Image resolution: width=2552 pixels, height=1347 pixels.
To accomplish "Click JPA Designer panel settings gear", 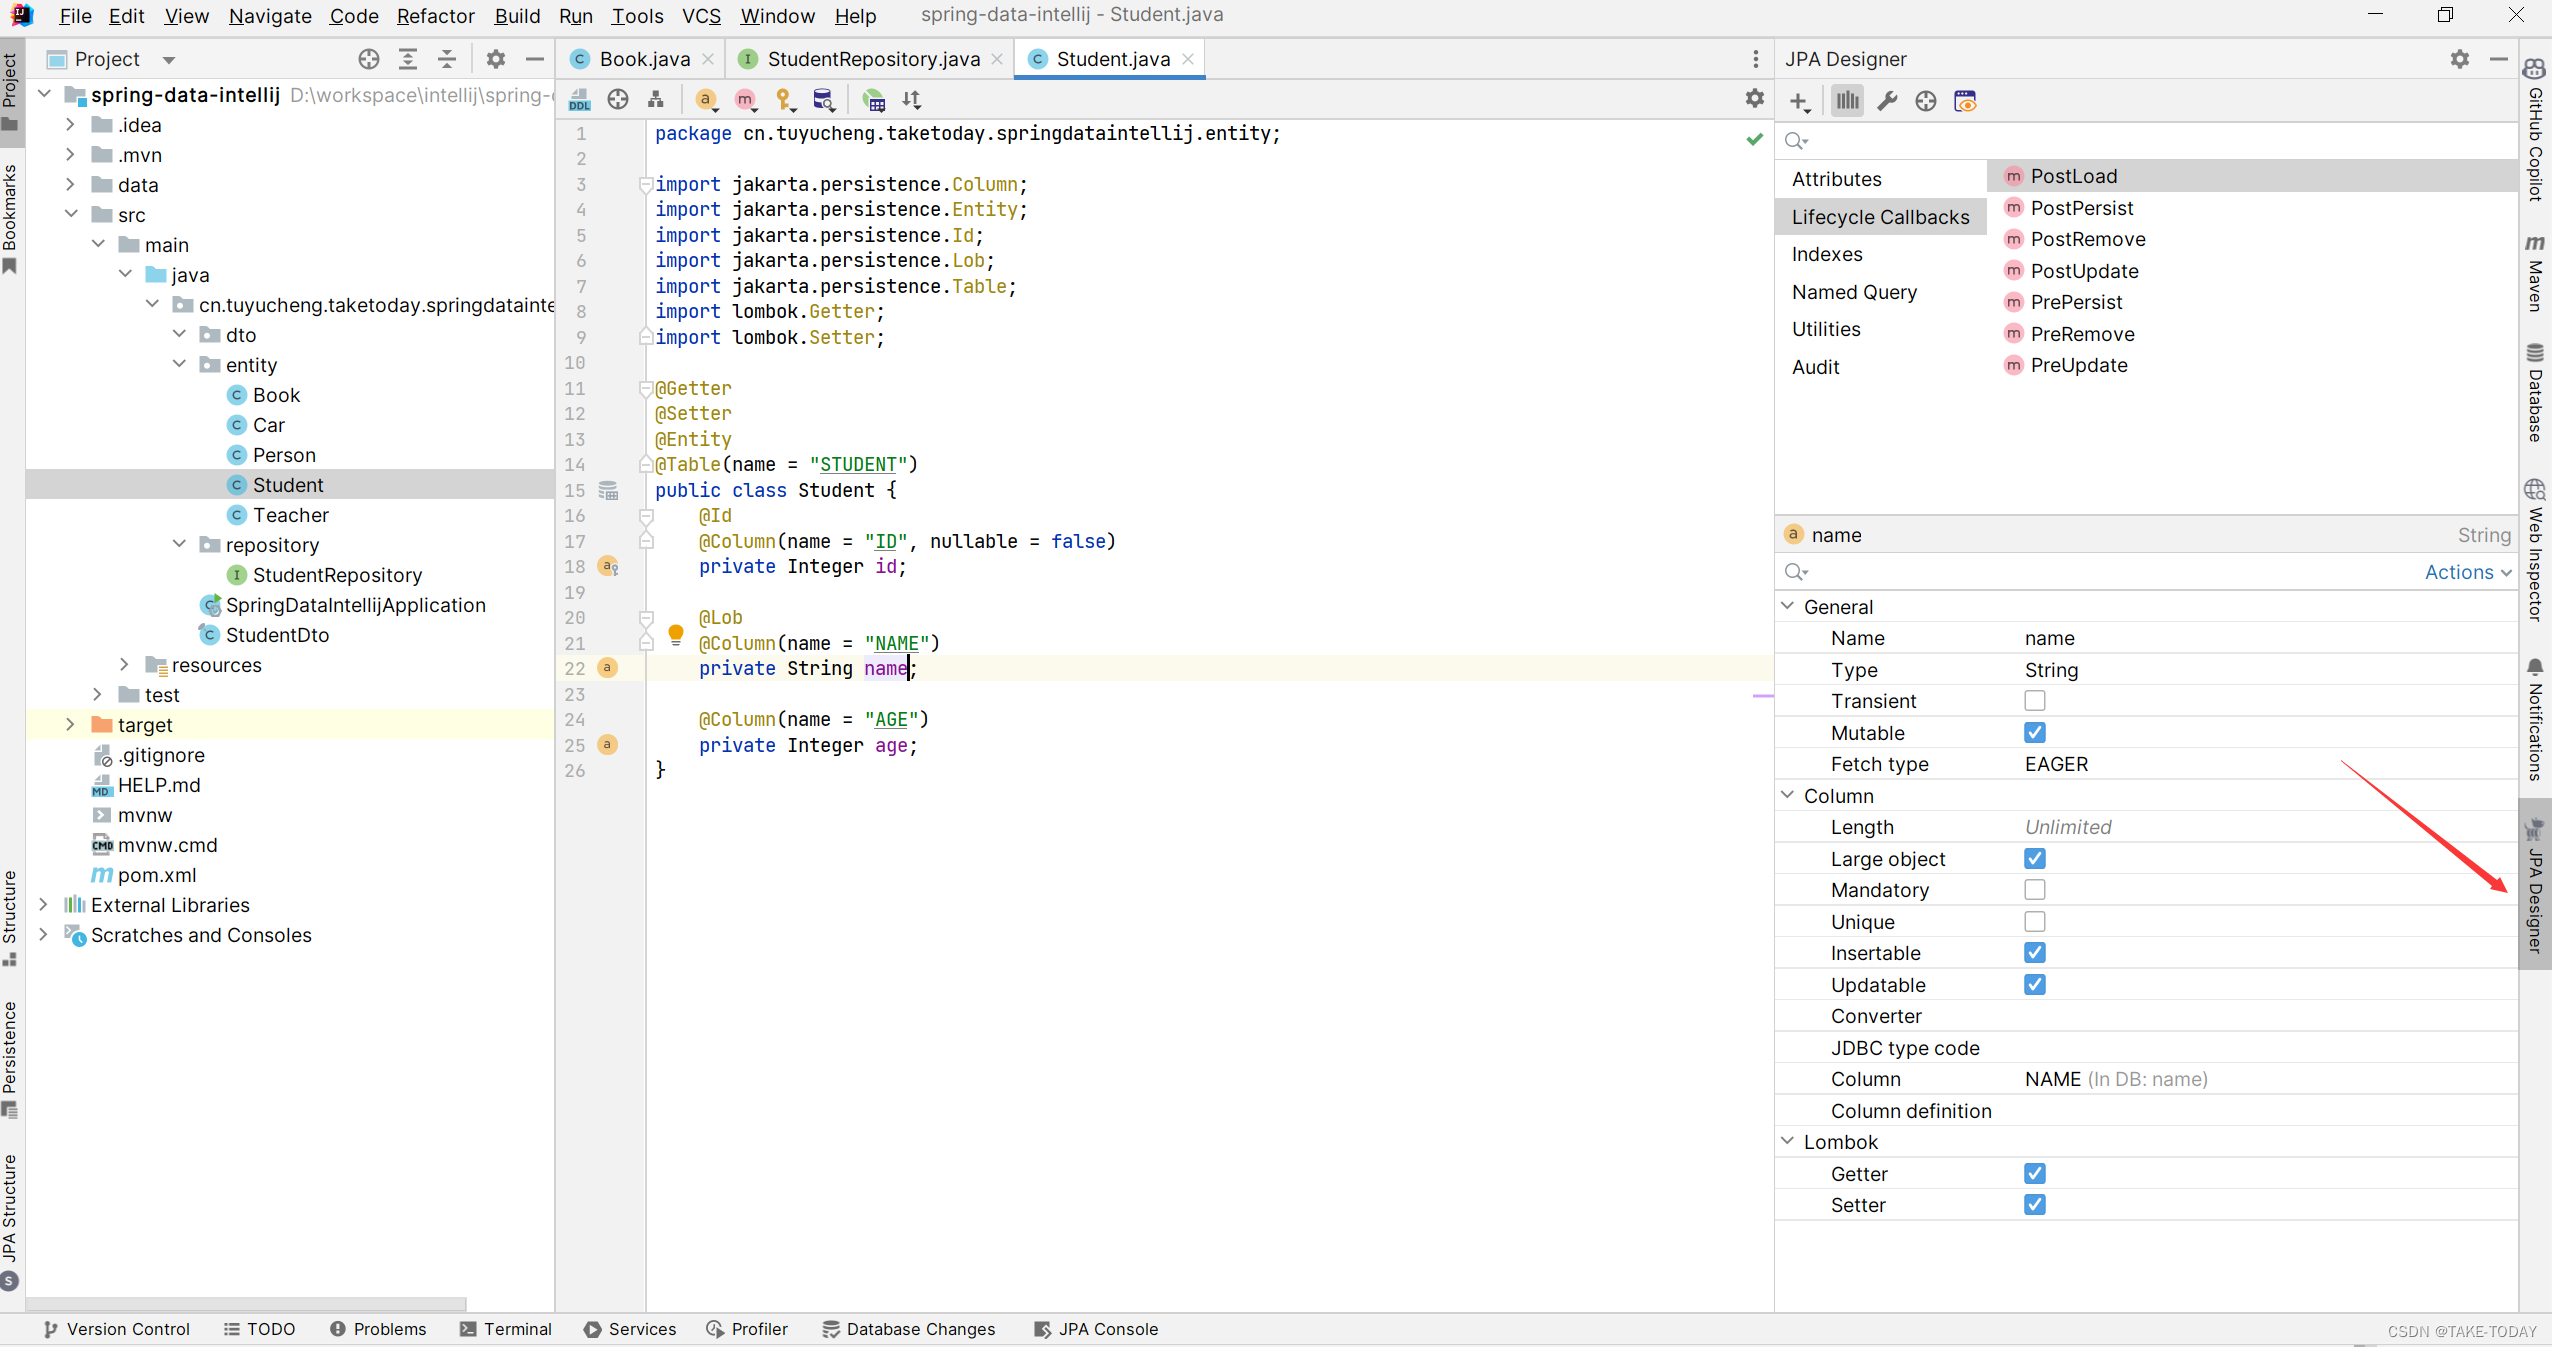I will 2460,59.
